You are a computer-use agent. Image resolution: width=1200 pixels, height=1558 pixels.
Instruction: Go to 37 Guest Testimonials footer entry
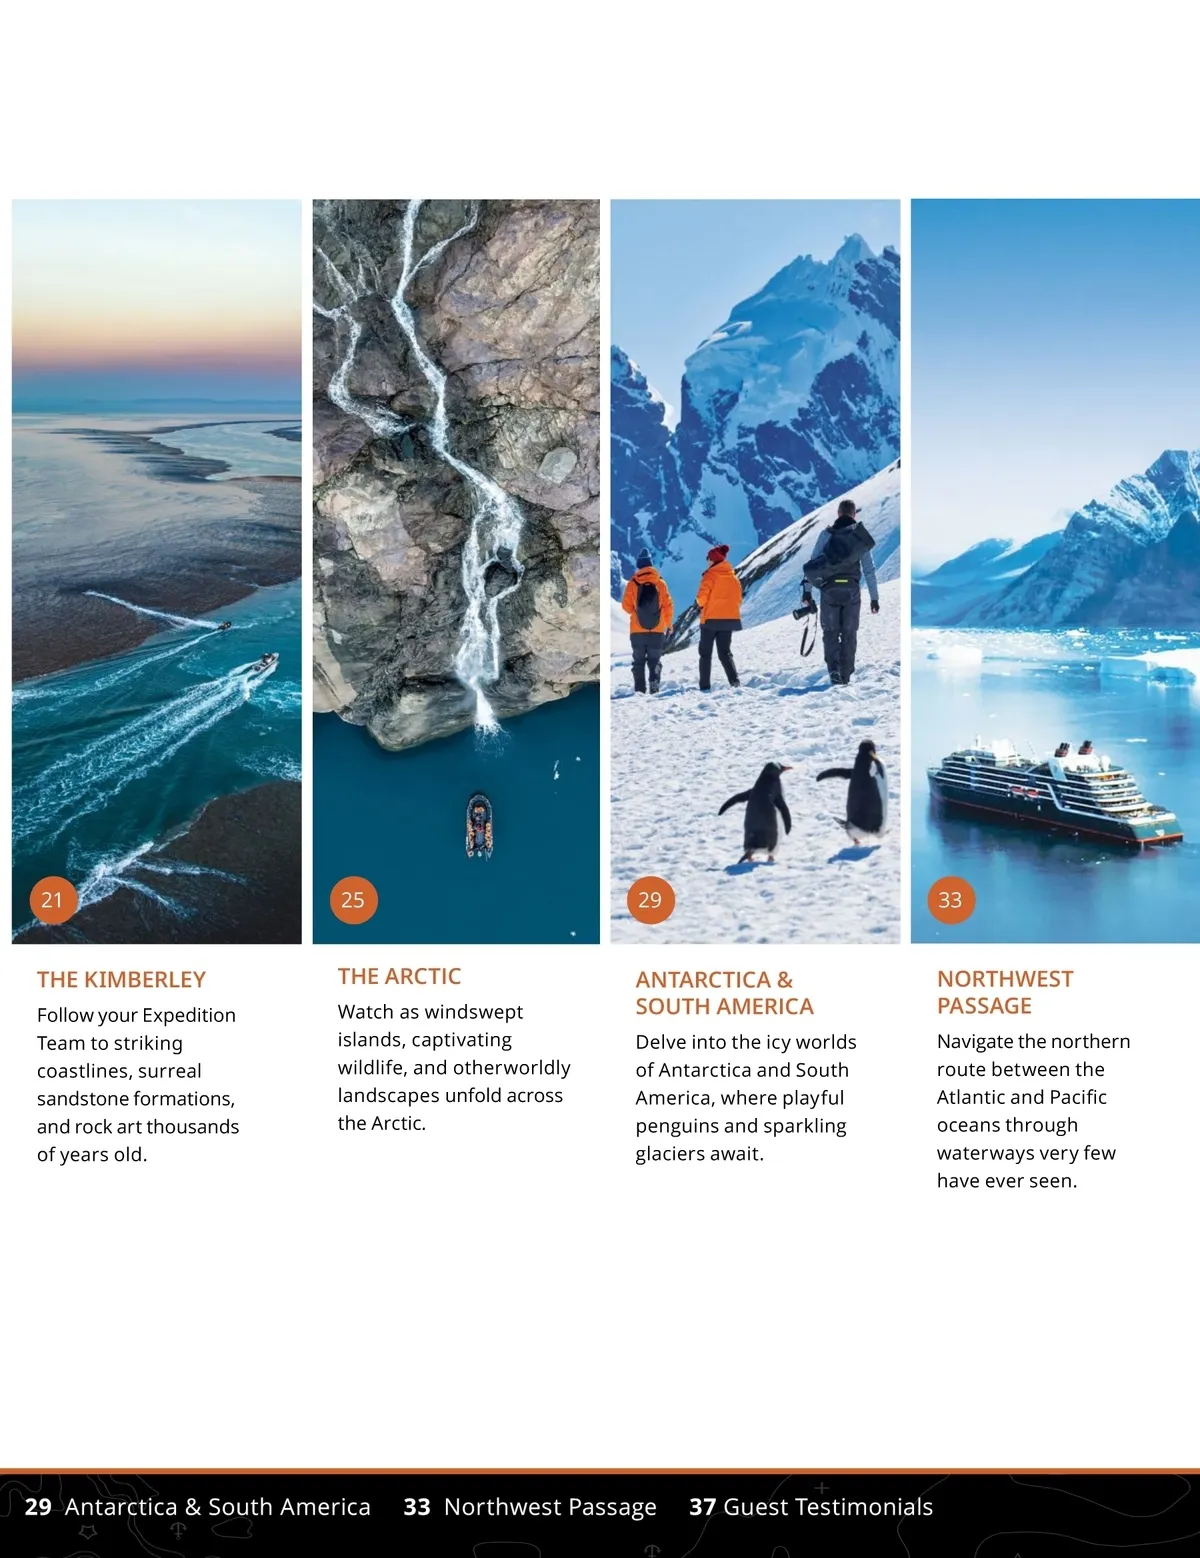pos(811,1507)
